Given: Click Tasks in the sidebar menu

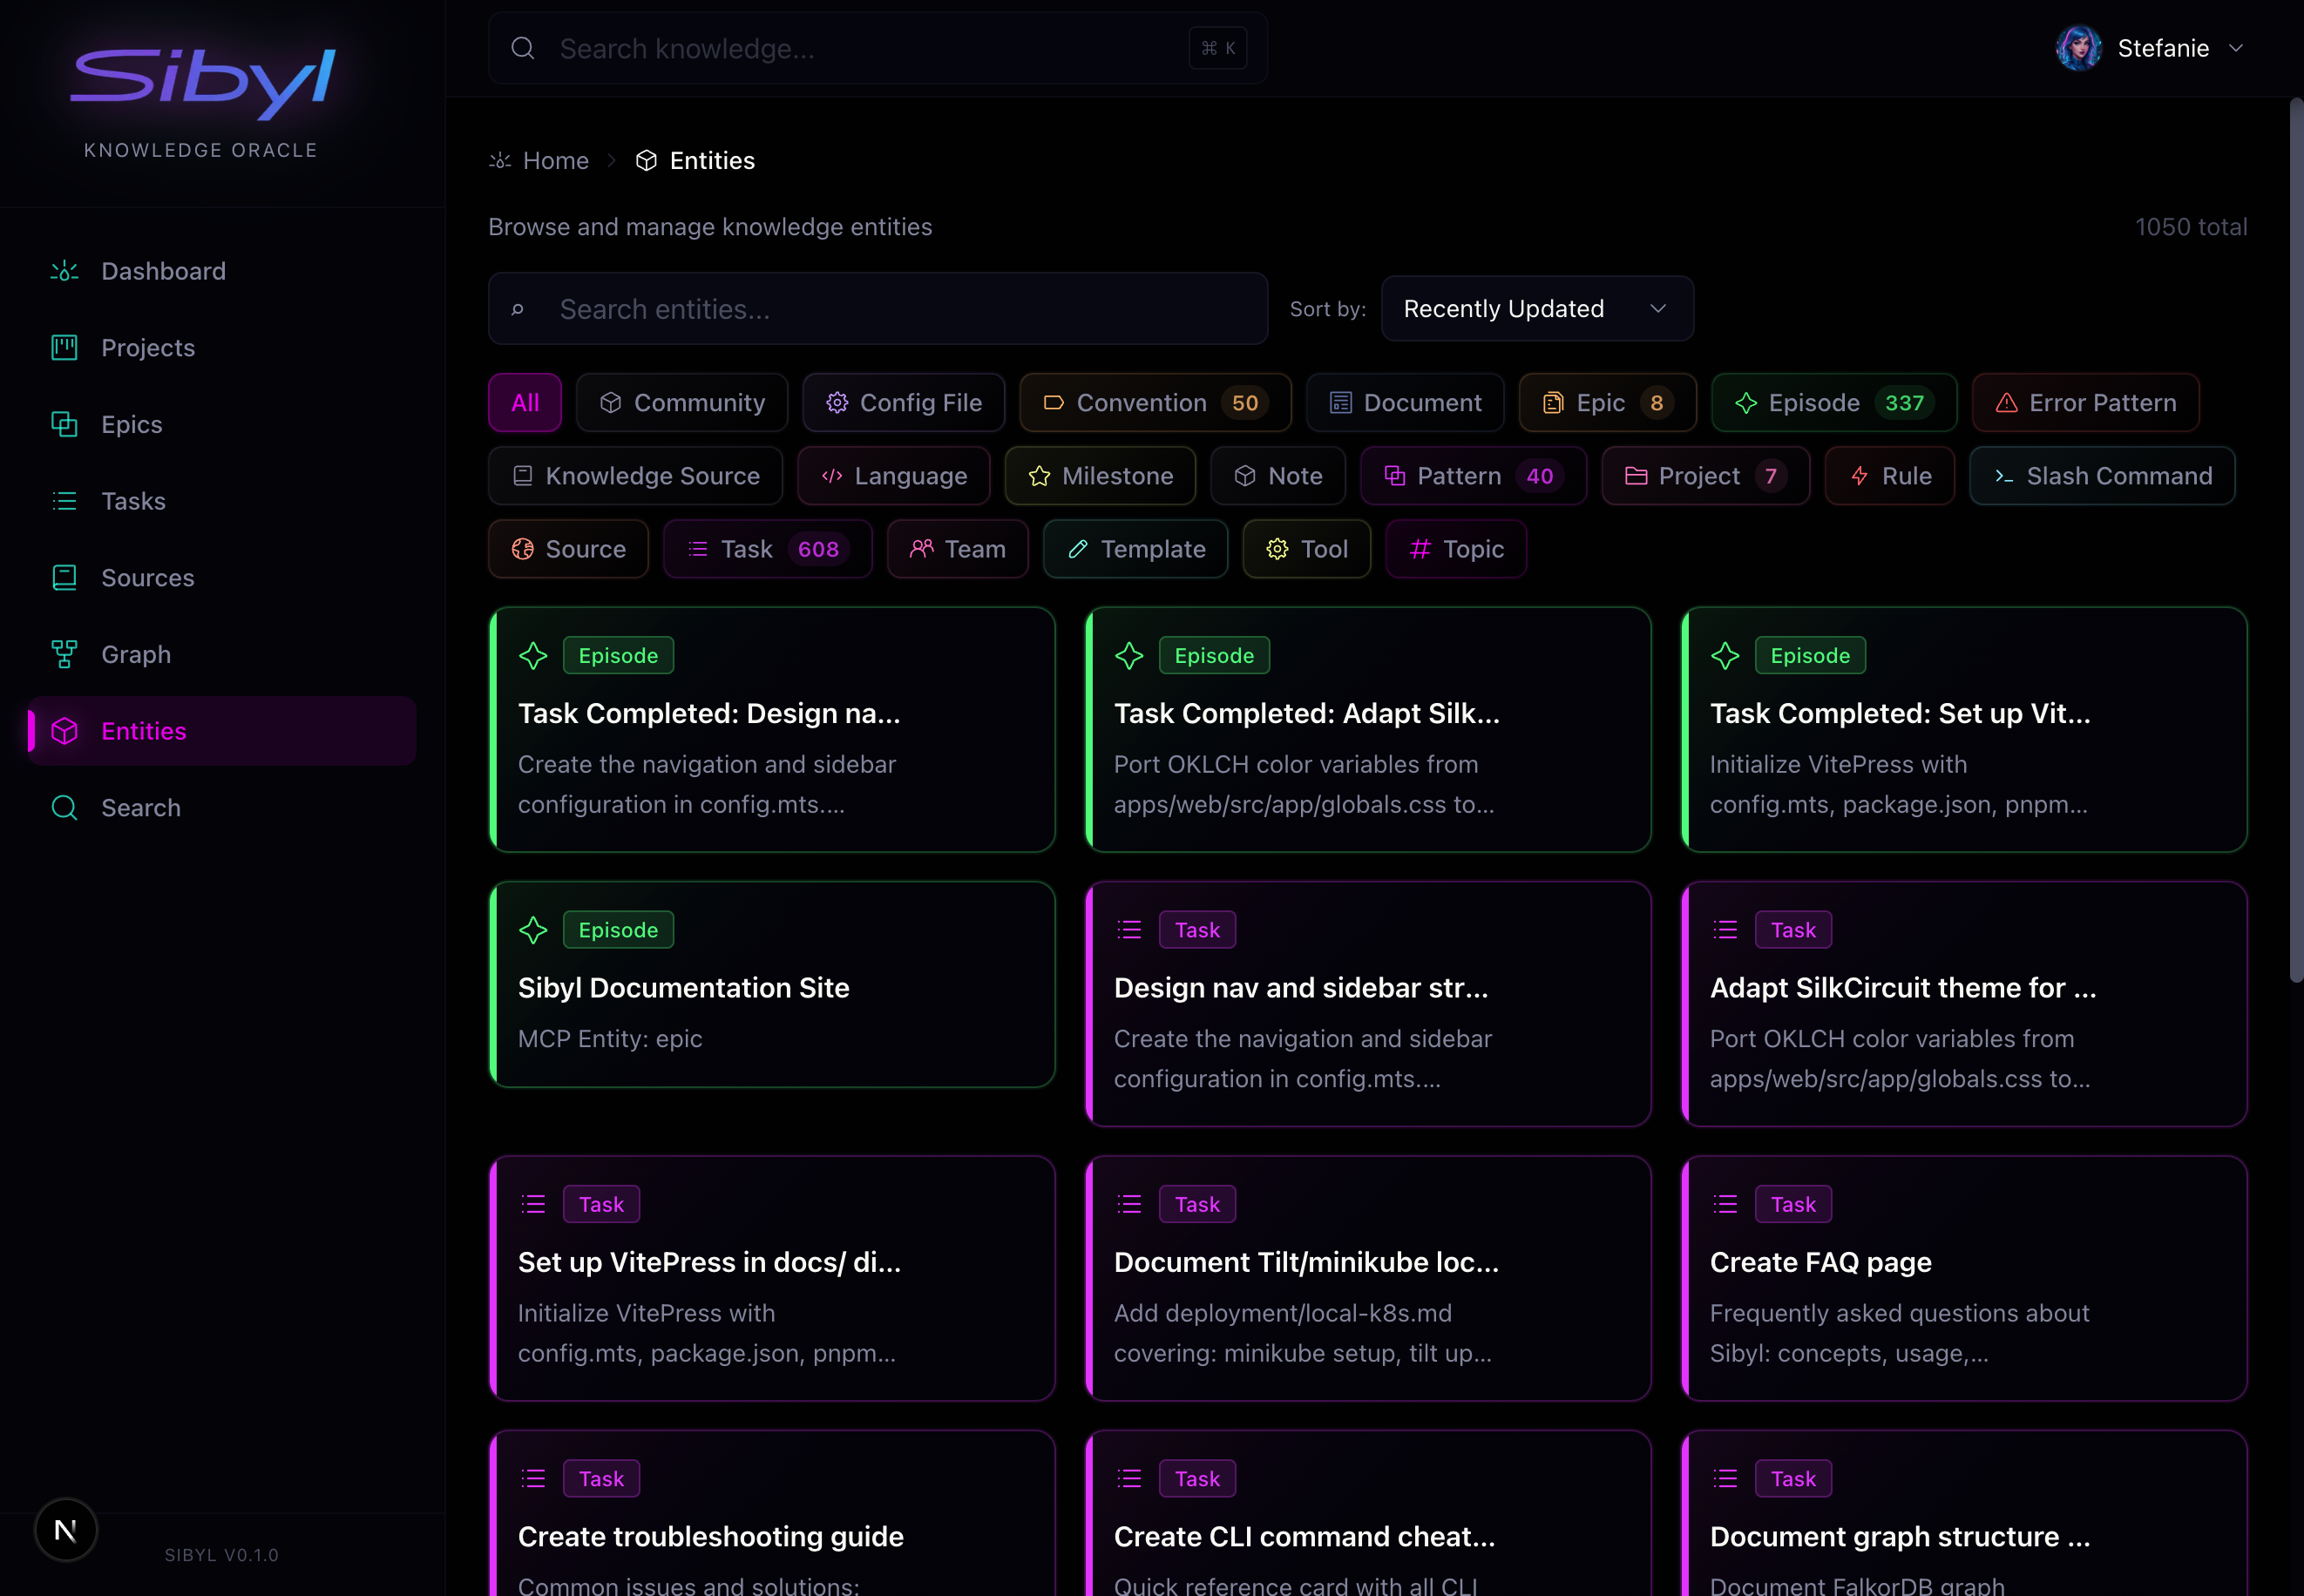Looking at the screenshot, I should coord(133,501).
